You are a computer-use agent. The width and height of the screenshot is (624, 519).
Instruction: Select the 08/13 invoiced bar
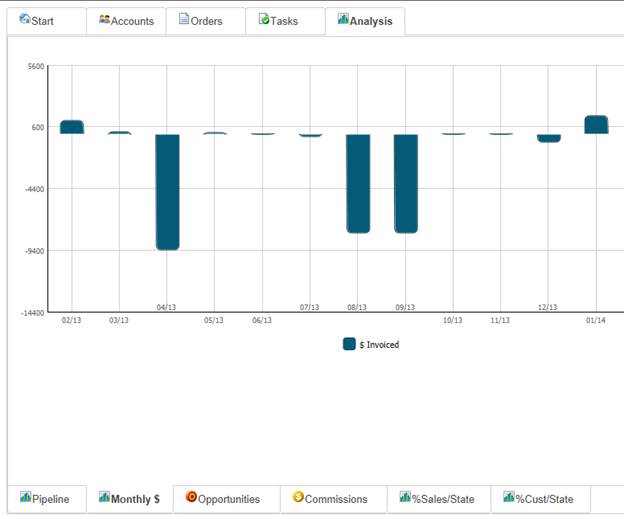pyautogui.click(x=358, y=183)
